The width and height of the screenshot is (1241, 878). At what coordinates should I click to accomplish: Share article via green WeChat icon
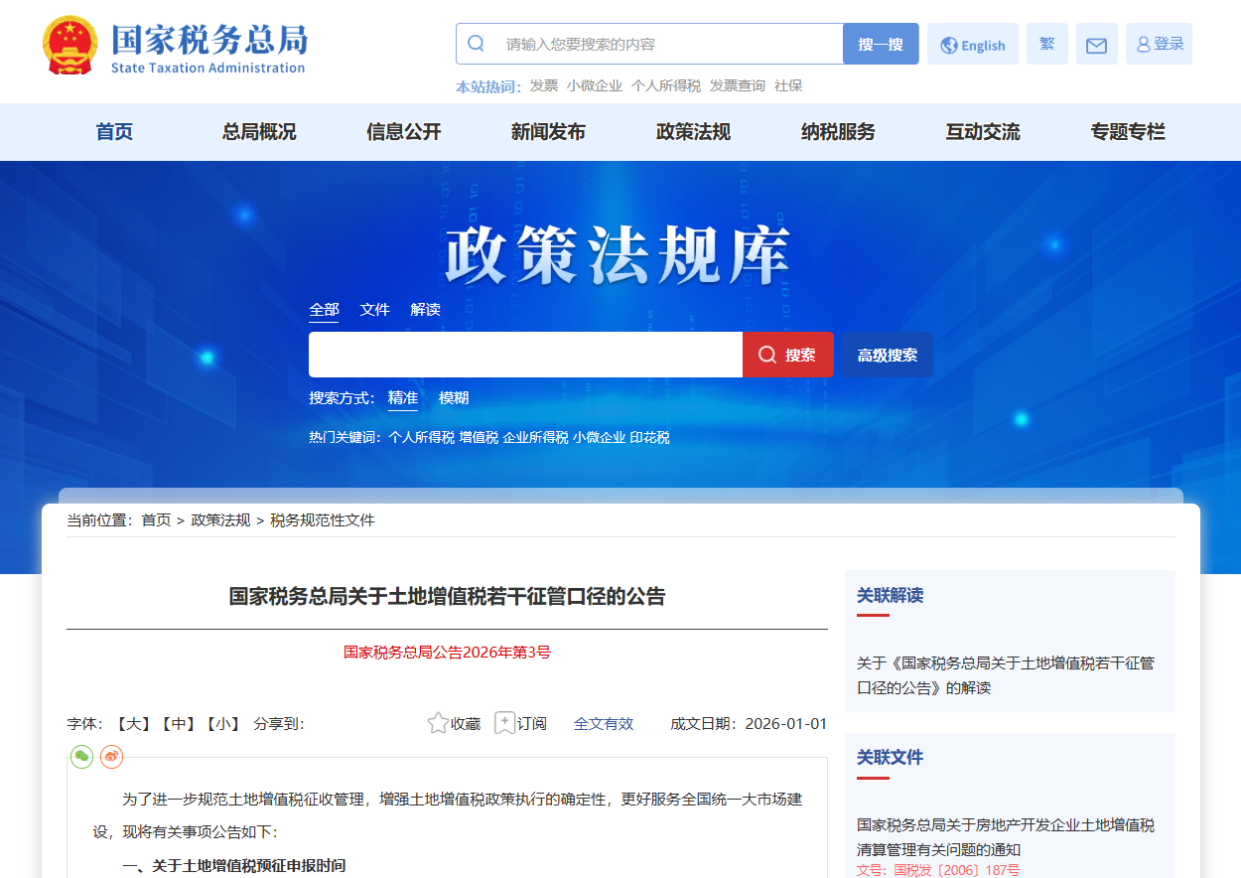point(81,757)
